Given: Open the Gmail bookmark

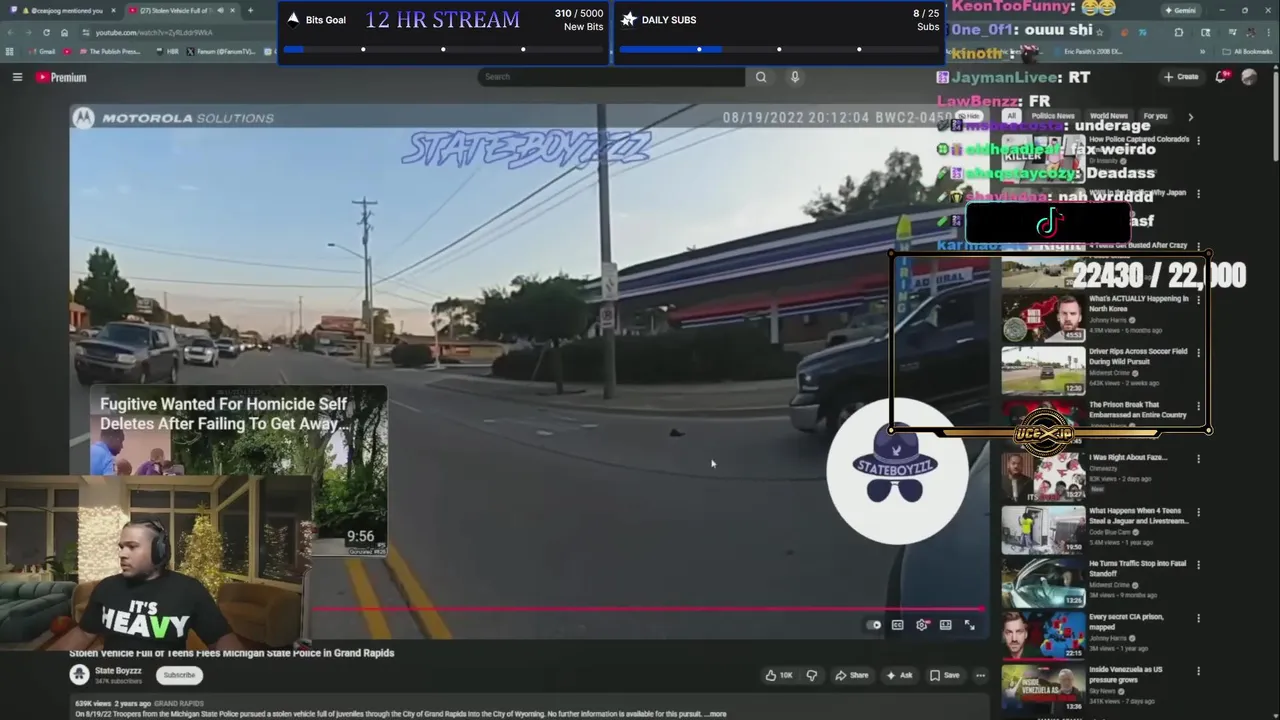Looking at the screenshot, I should (x=42, y=51).
